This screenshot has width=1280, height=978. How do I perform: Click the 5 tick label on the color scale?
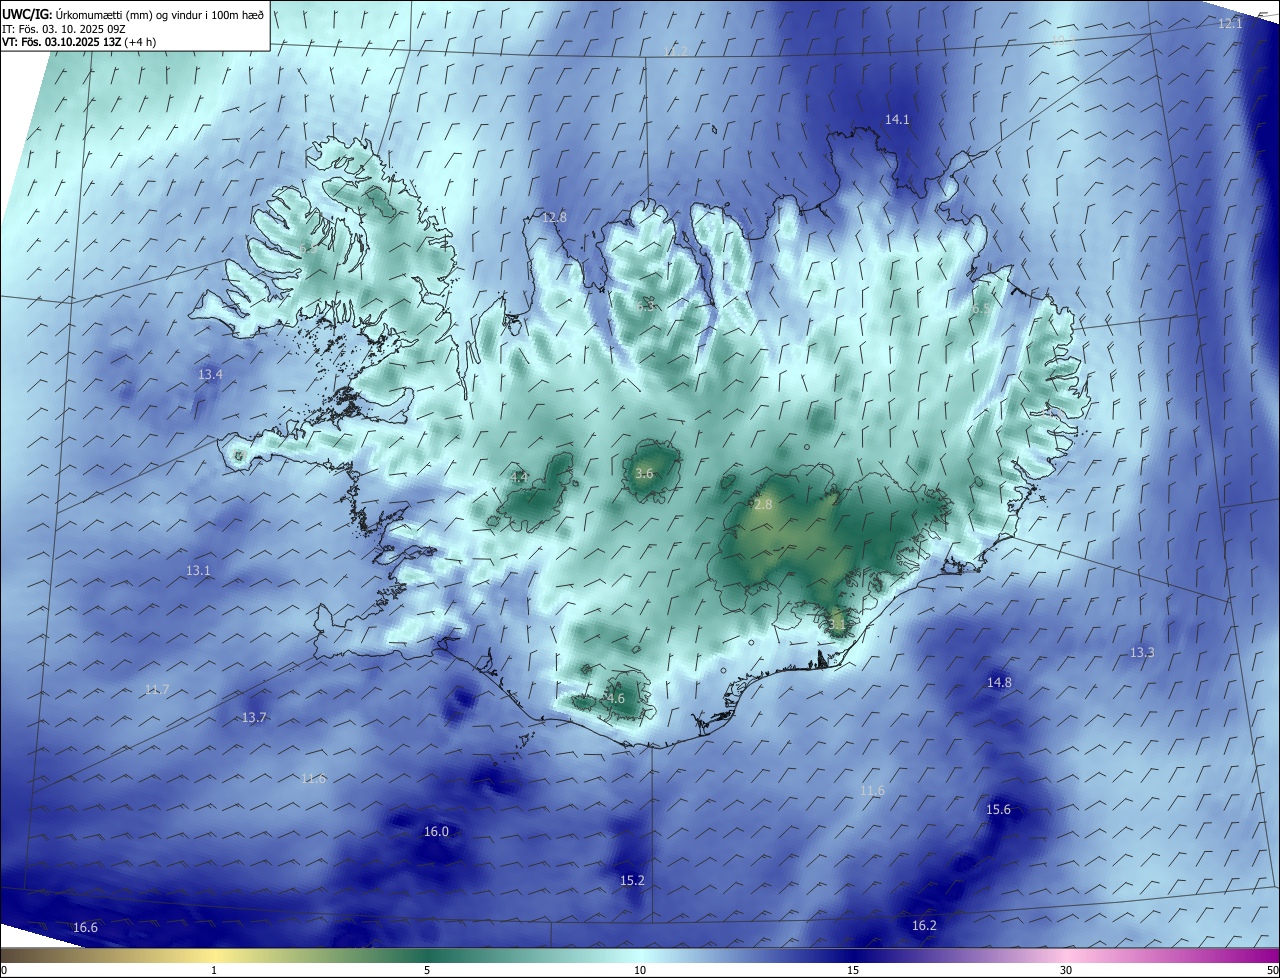coord(427,971)
